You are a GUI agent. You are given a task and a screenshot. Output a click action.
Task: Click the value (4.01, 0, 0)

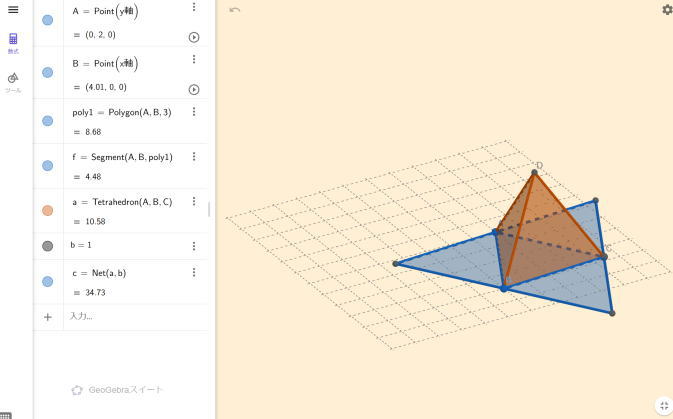pyautogui.click(x=106, y=87)
